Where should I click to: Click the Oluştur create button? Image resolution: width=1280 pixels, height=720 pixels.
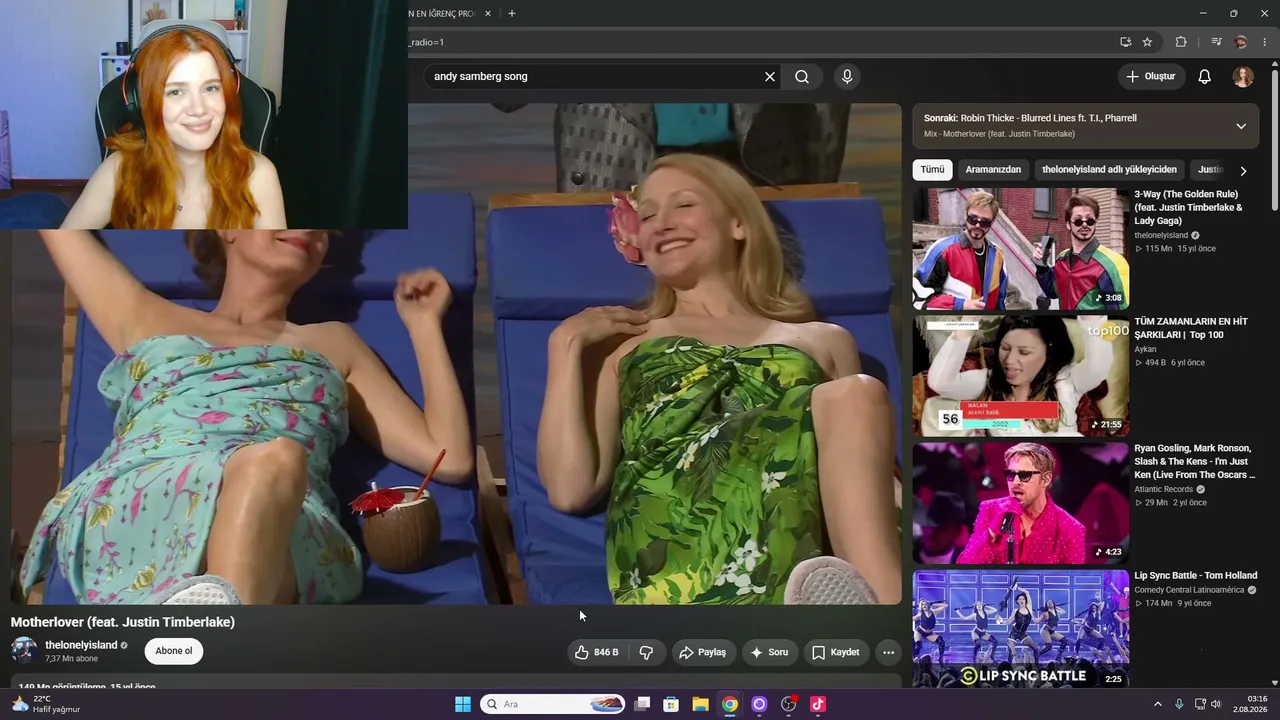click(1151, 77)
